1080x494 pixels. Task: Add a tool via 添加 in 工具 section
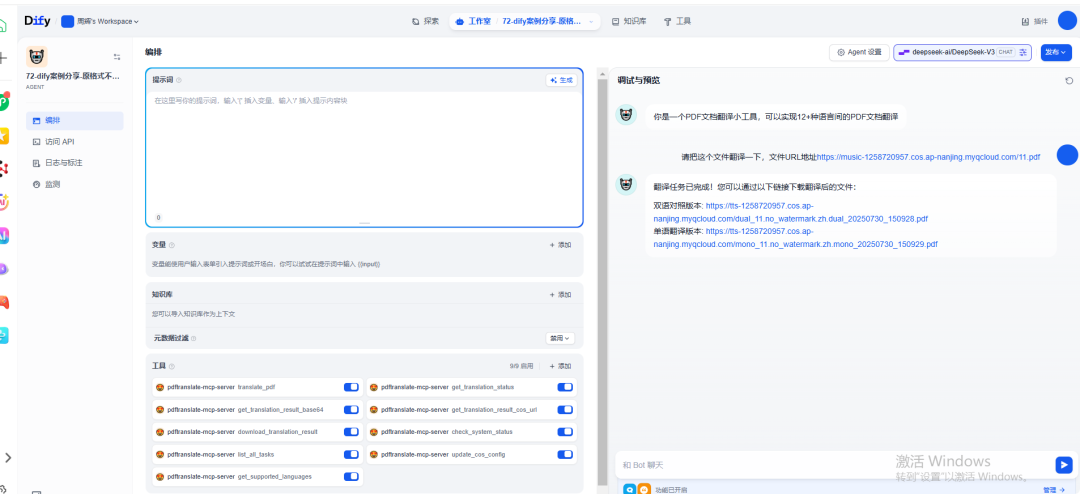(560, 367)
